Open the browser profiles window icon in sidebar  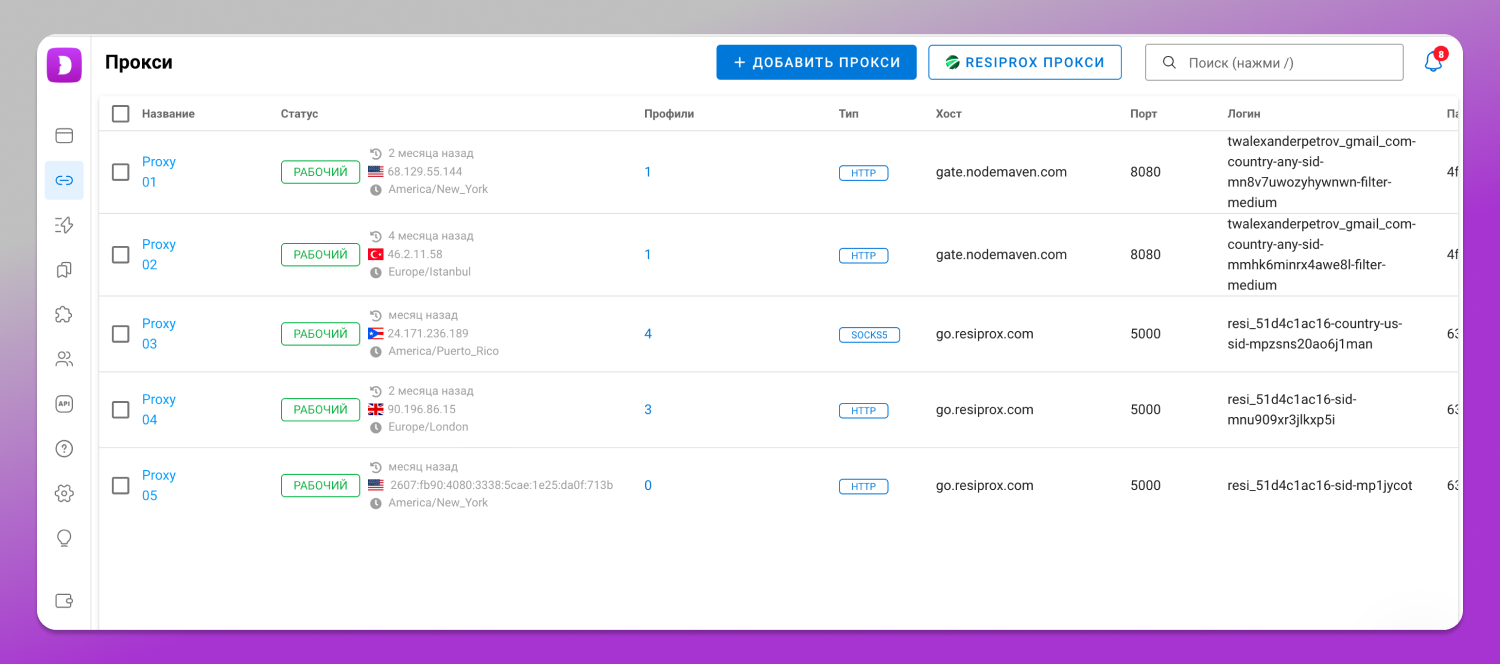pos(64,136)
